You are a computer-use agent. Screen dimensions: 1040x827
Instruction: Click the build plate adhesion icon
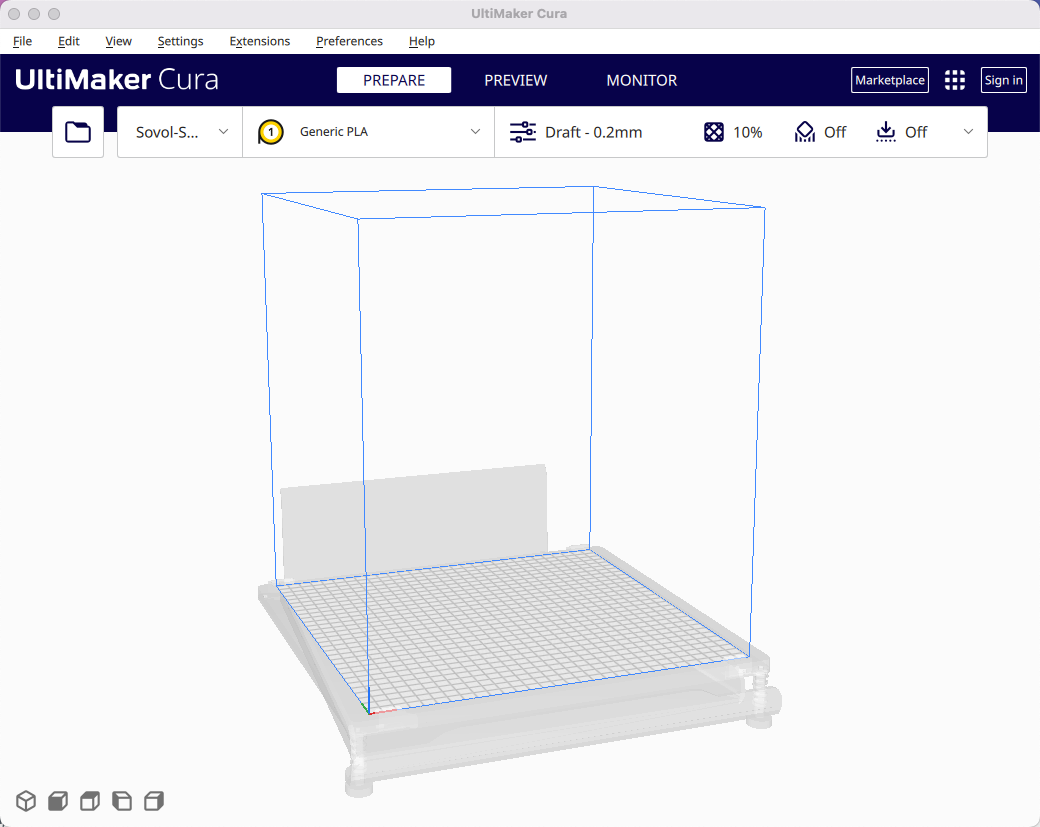(885, 132)
